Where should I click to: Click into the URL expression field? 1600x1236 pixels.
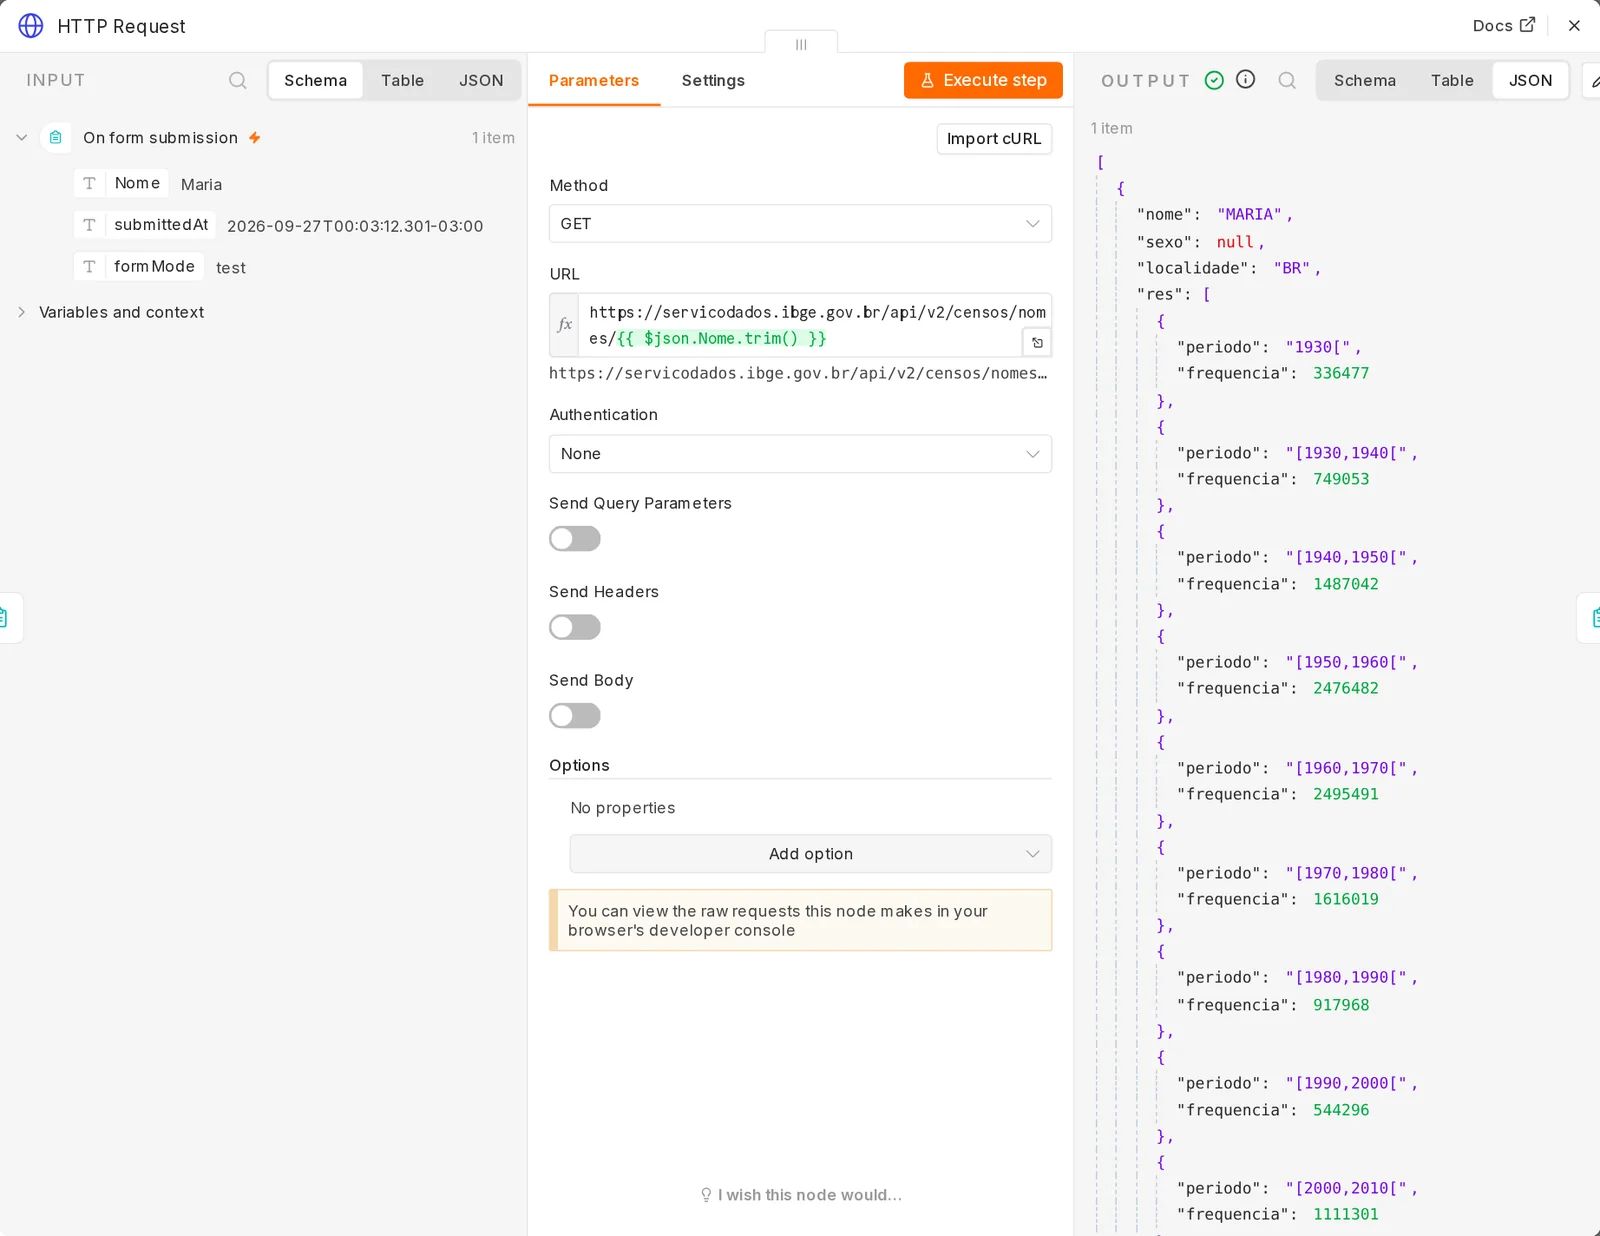pos(800,325)
